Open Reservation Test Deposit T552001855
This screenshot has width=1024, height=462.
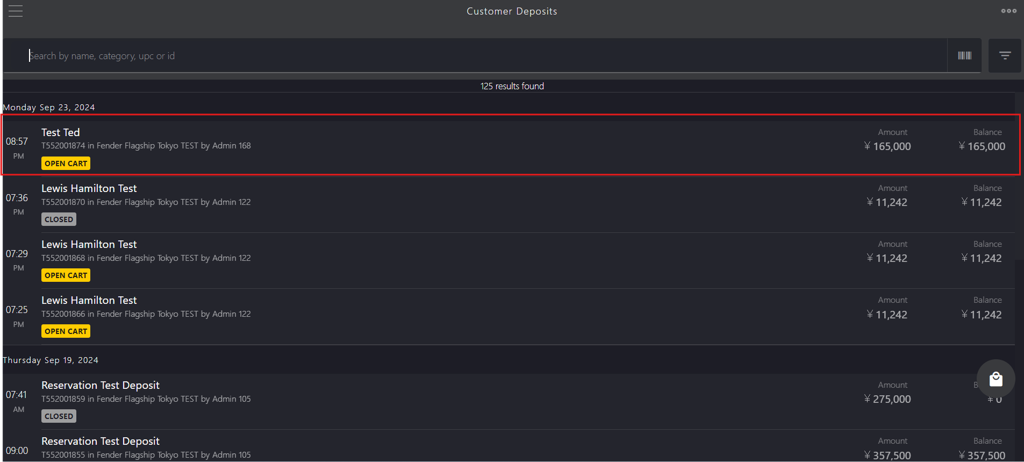tap(509, 446)
